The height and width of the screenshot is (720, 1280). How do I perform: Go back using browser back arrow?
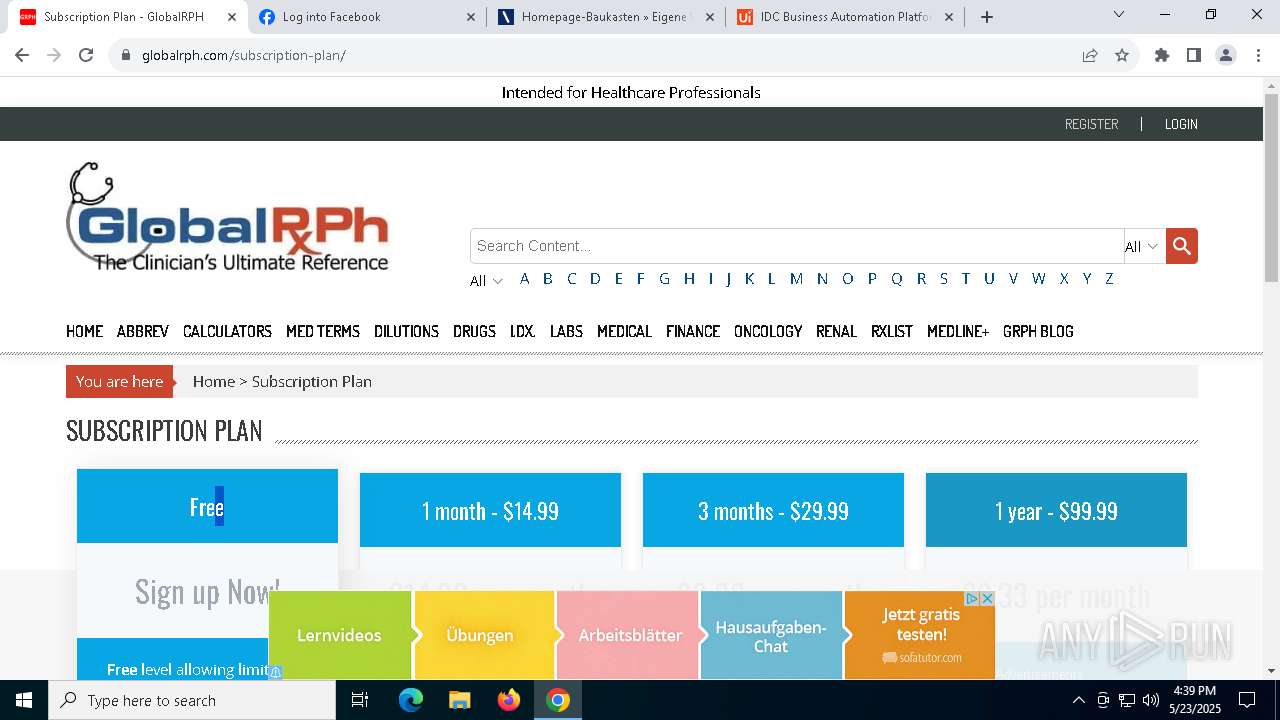(22, 55)
